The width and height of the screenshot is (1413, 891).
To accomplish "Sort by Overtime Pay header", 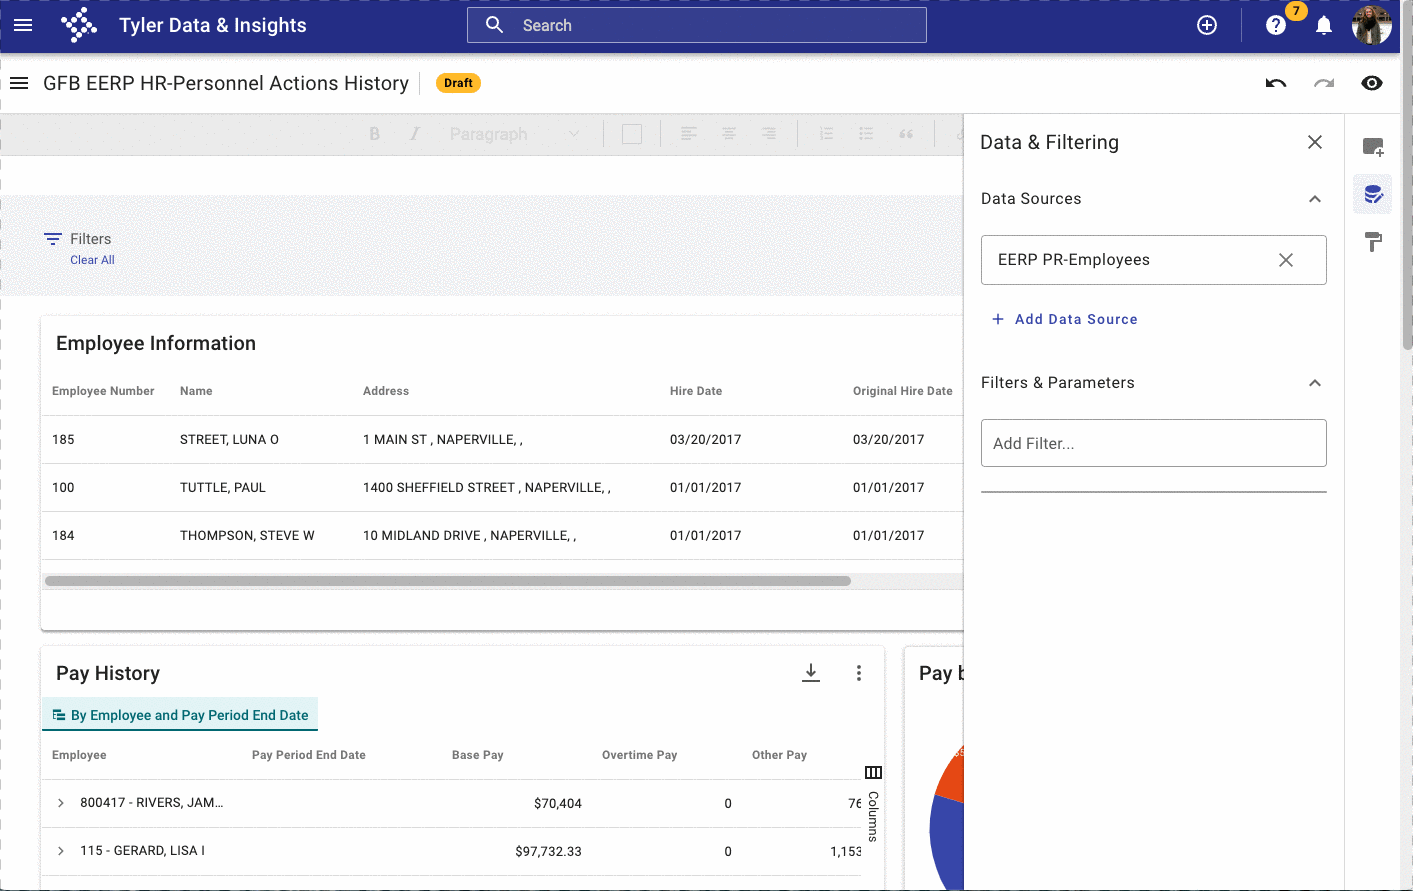I will pyautogui.click(x=639, y=755).
